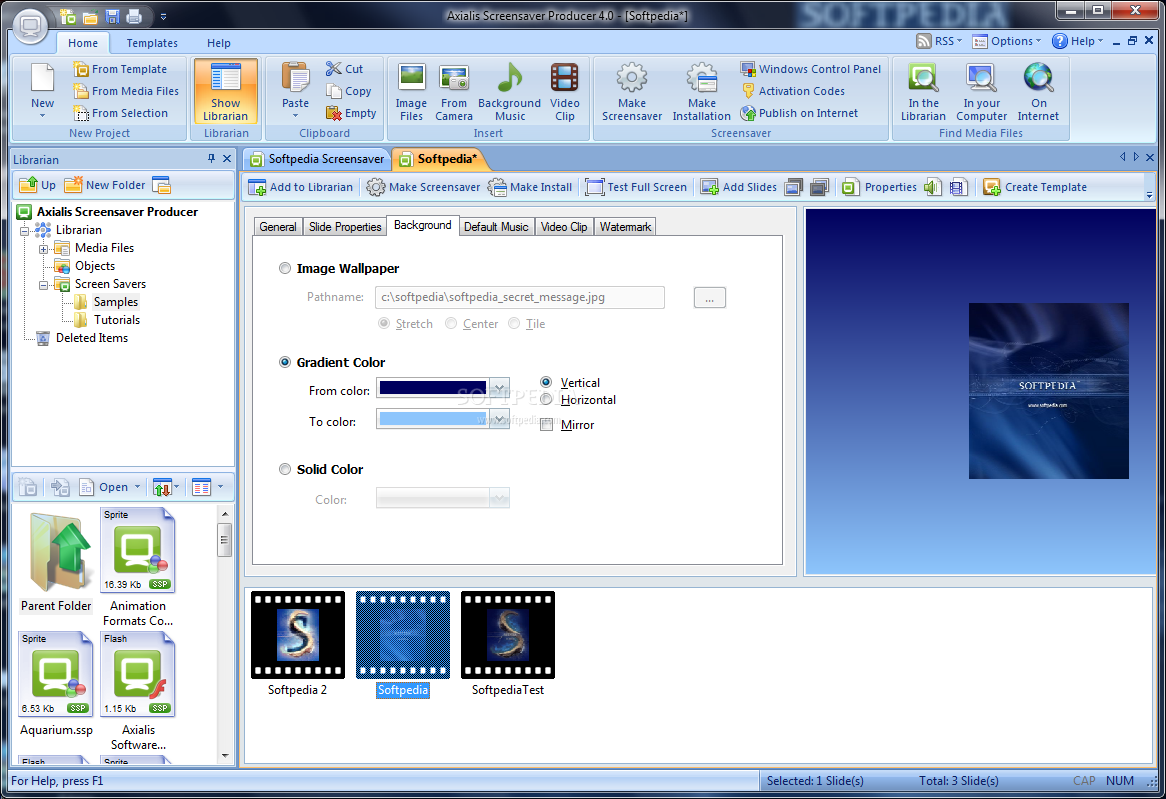The image size is (1166, 799).
Task: Switch to the Templates ribbon tab
Action: pyautogui.click(x=152, y=43)
